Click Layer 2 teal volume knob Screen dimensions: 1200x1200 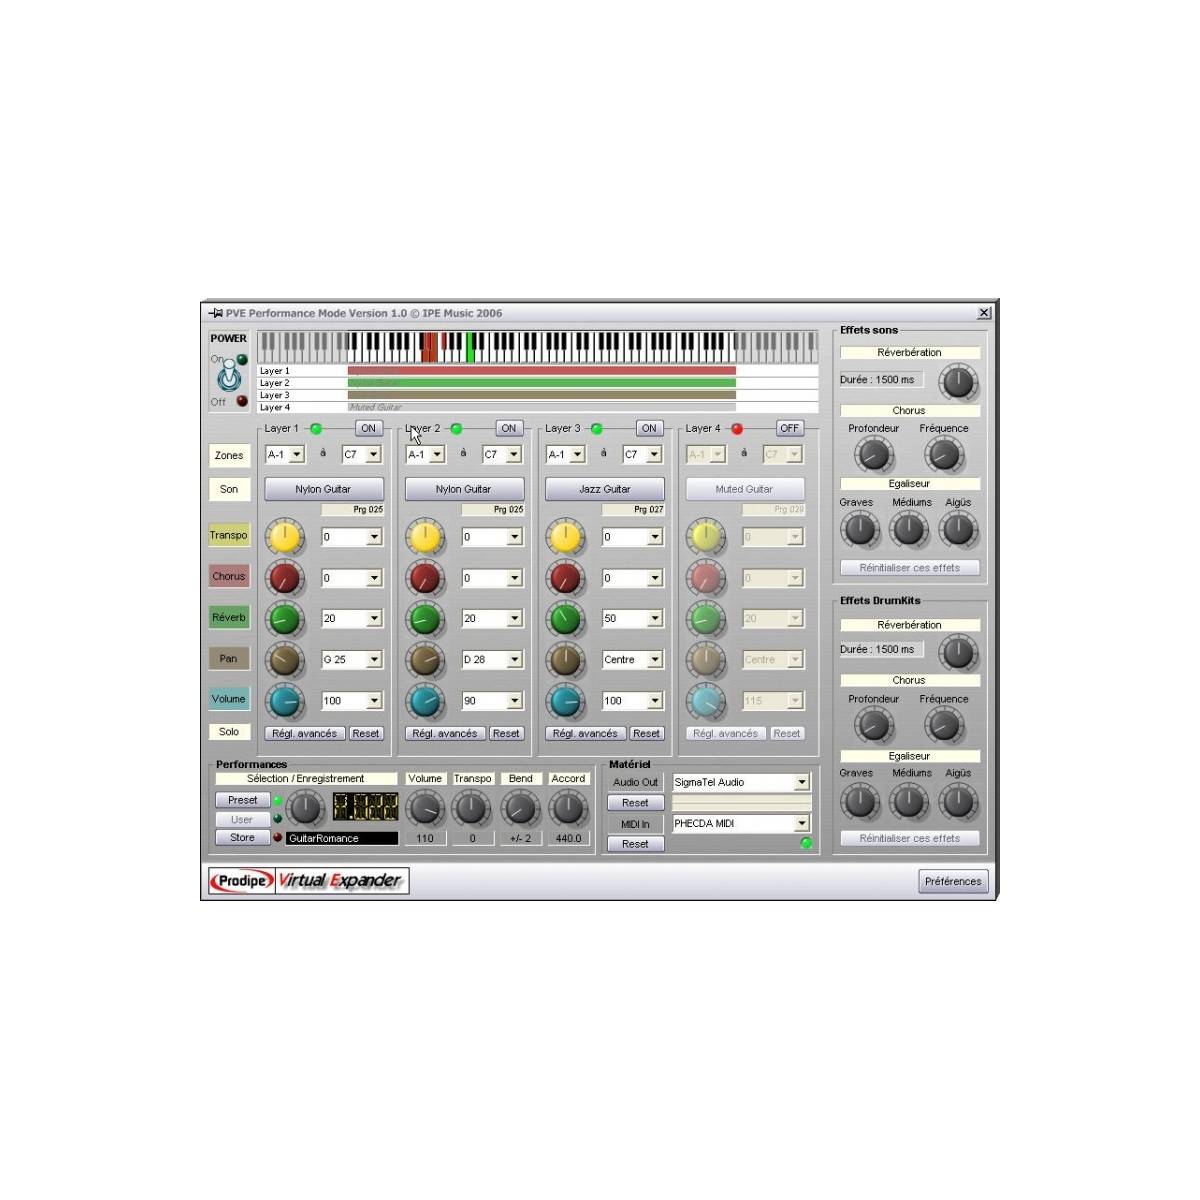coord(425,701)
